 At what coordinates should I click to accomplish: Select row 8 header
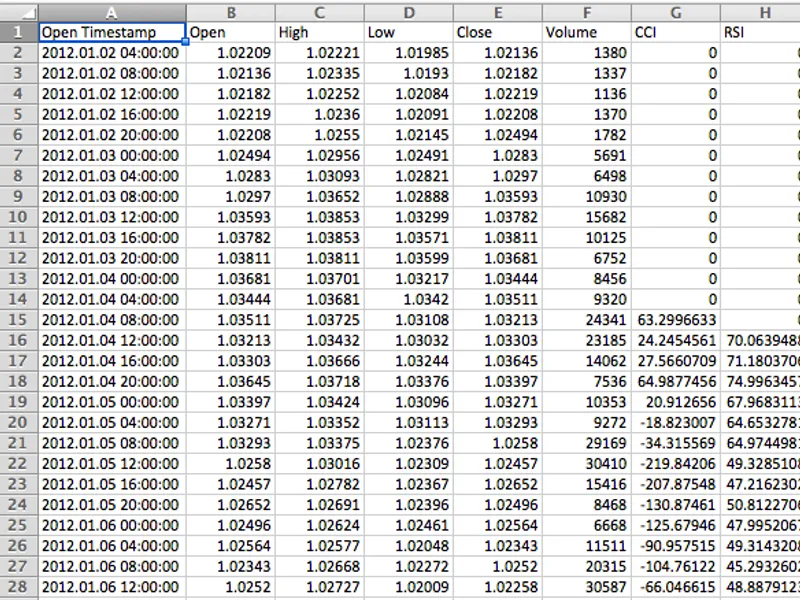(x=19, y=176)
